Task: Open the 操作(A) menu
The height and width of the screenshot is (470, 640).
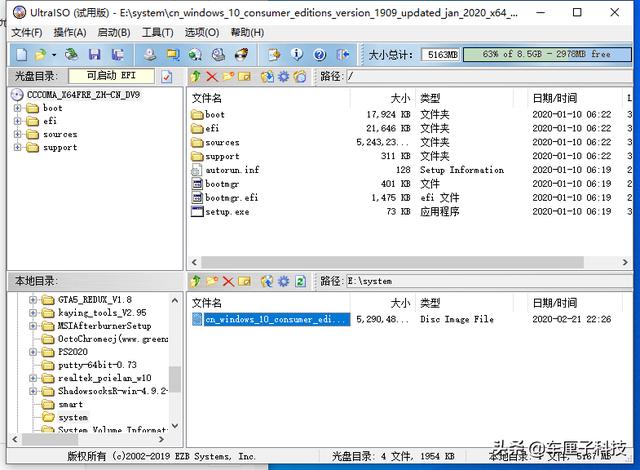Action: (70, 32)
